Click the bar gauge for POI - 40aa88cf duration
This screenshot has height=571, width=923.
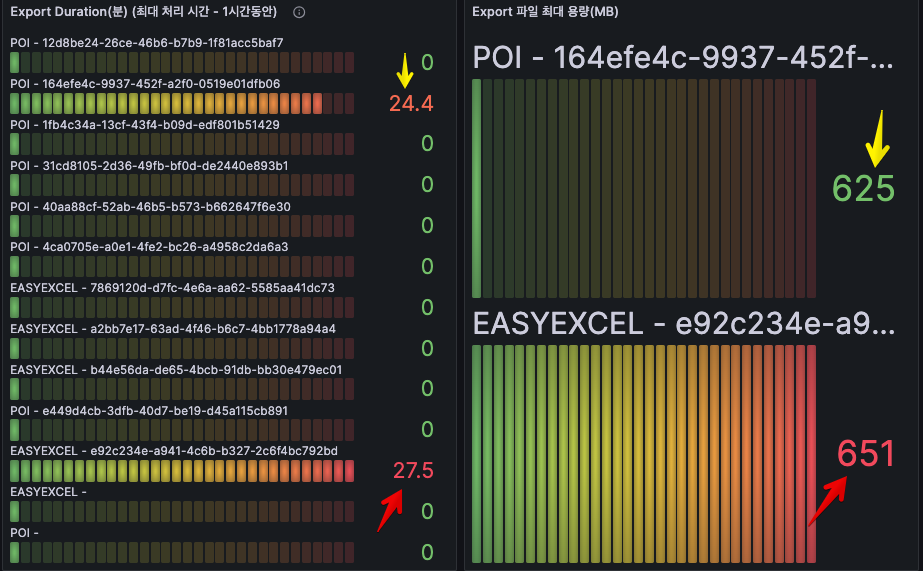[x=182, y=226]
